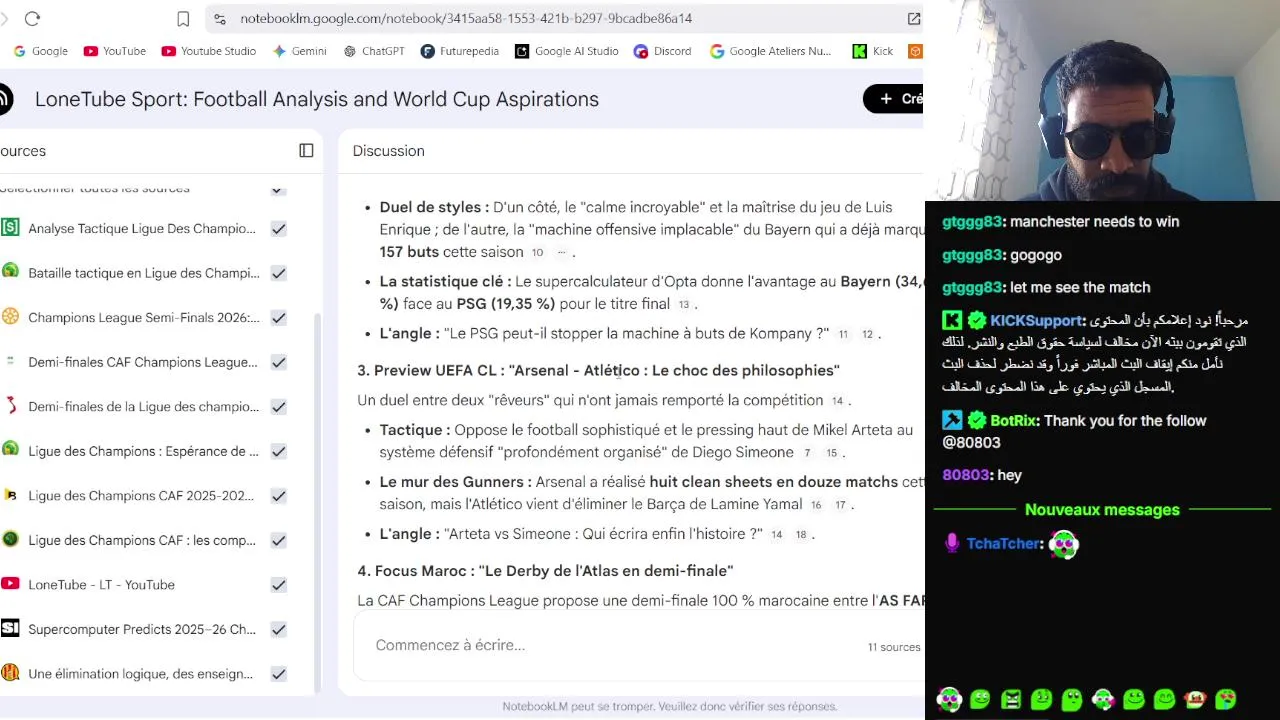The image size is (1280, 720).
Task: Click the headphones emote at the chat emote bar's start
Action: (949, 699)
